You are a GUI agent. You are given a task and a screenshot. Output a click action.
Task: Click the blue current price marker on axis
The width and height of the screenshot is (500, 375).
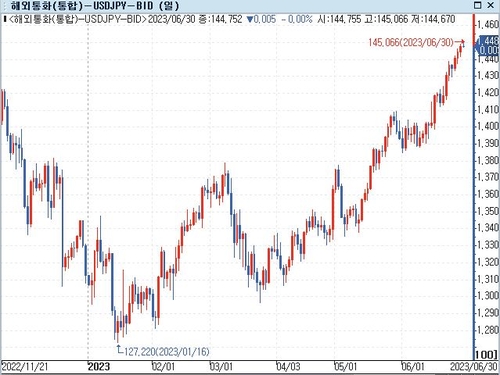(487, 45)
